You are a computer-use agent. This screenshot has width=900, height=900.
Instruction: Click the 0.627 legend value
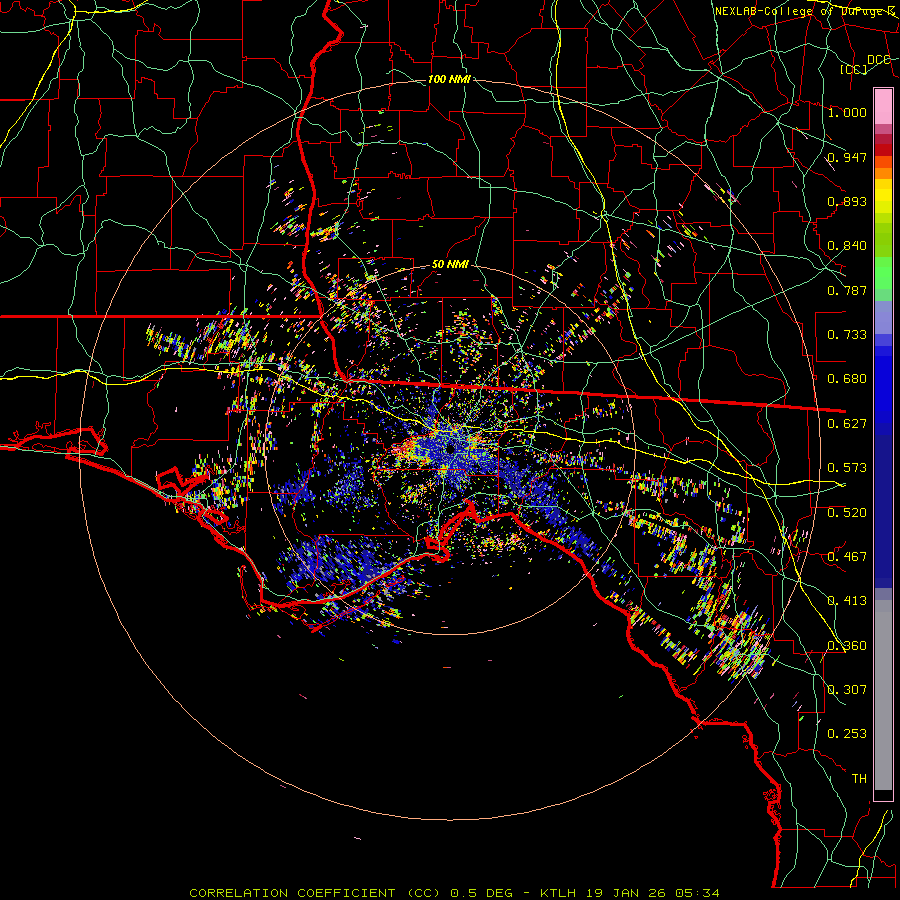click(847, 424)
